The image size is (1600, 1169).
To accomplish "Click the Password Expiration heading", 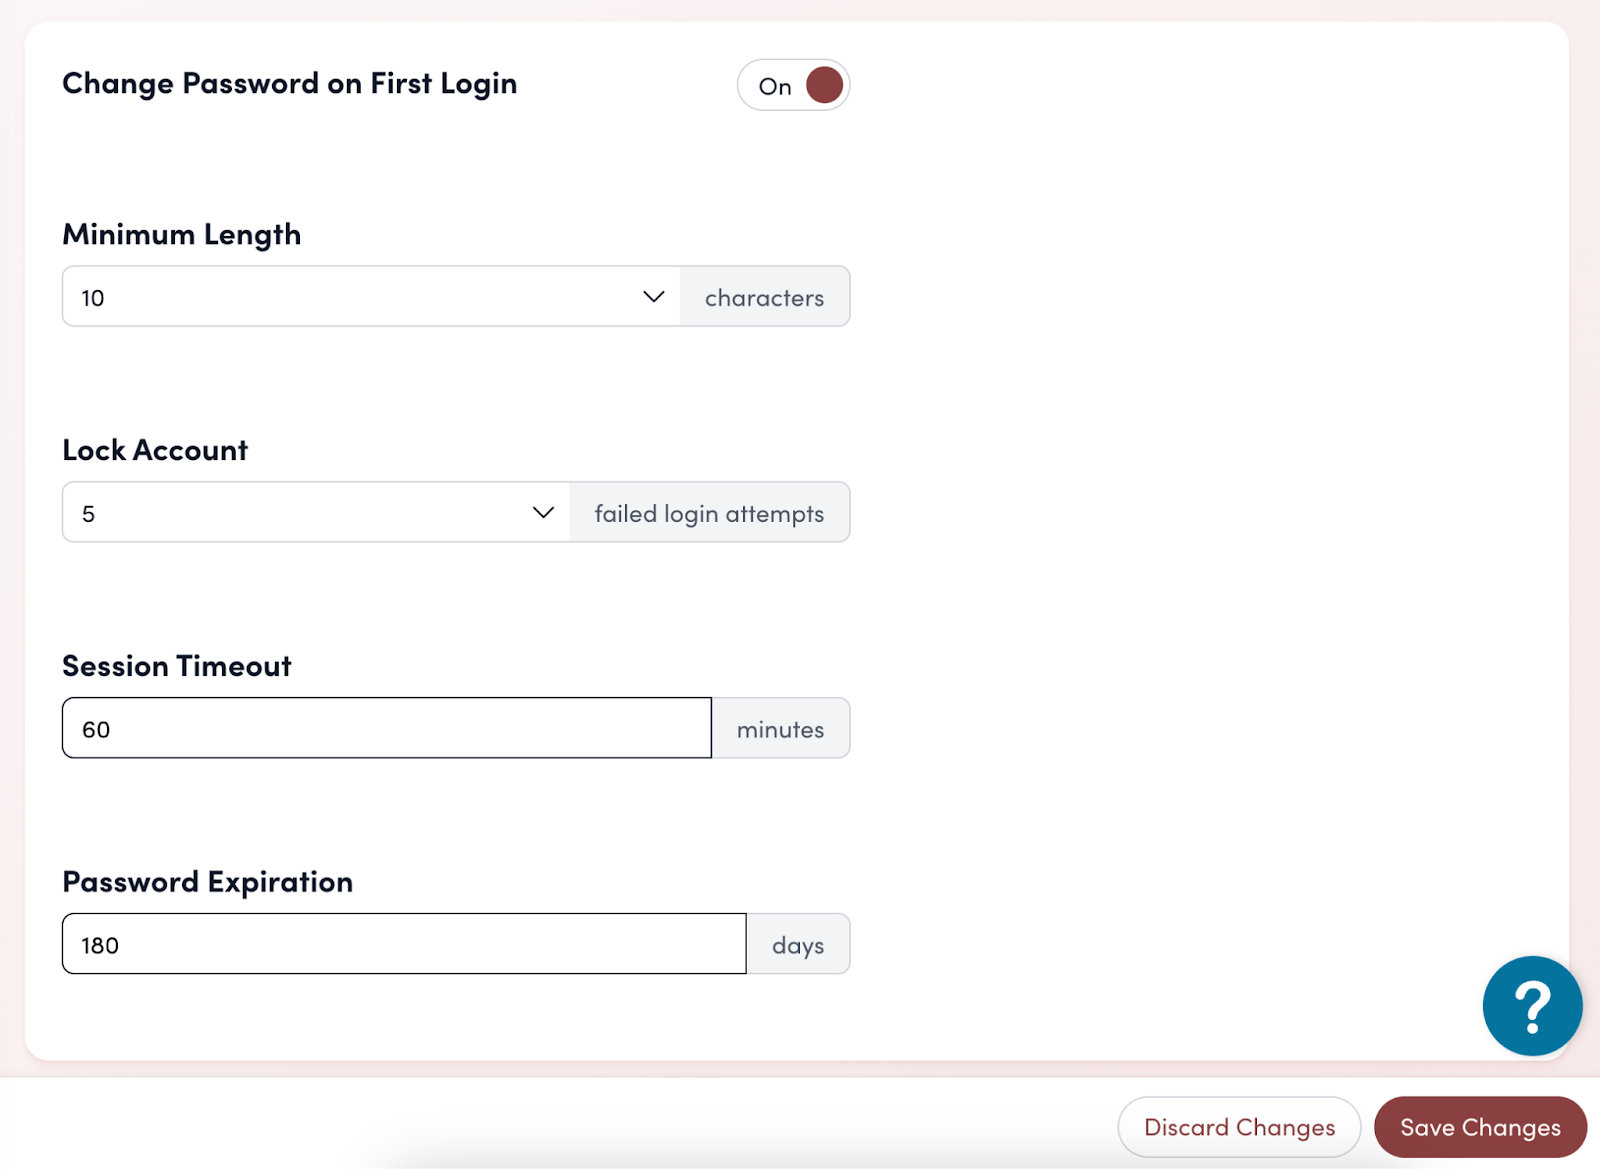I will click(207, 882).
